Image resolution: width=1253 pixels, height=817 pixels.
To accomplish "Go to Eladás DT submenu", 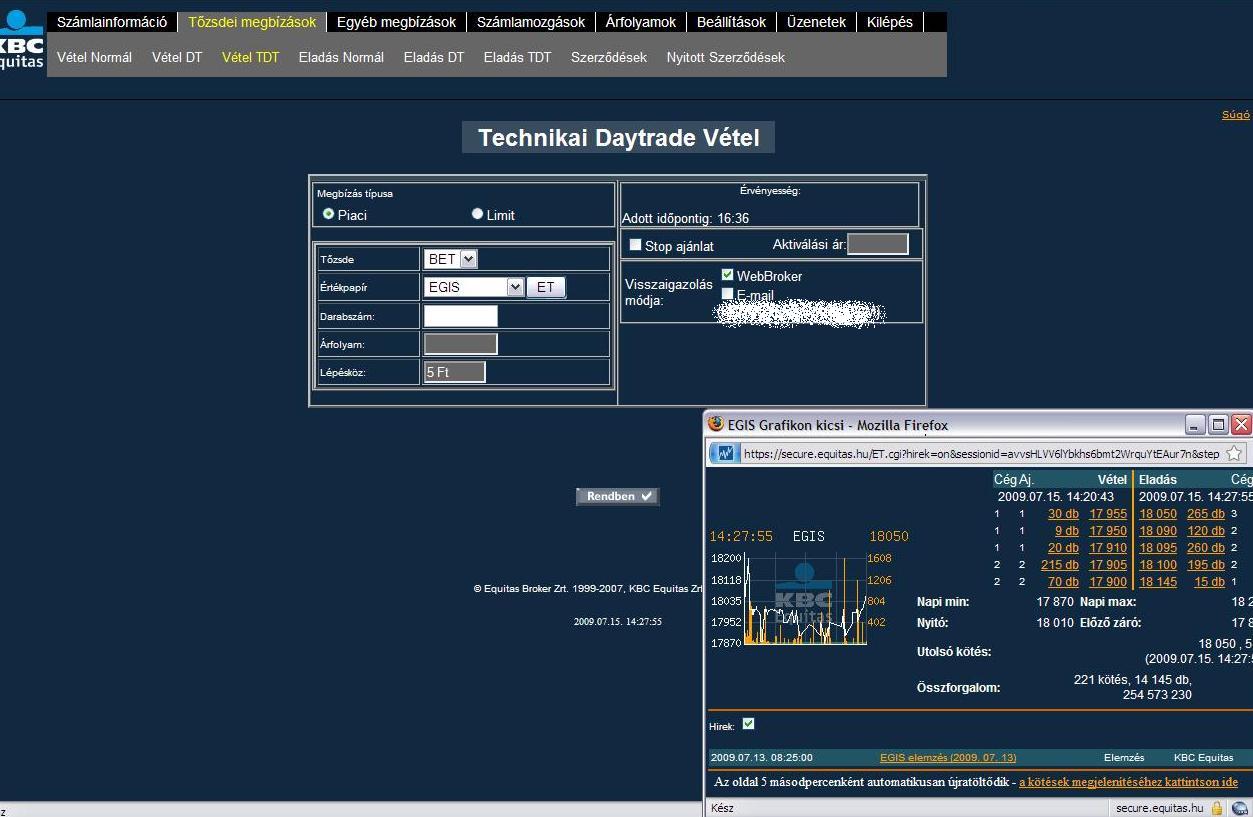I will click(x=434, y=57).
